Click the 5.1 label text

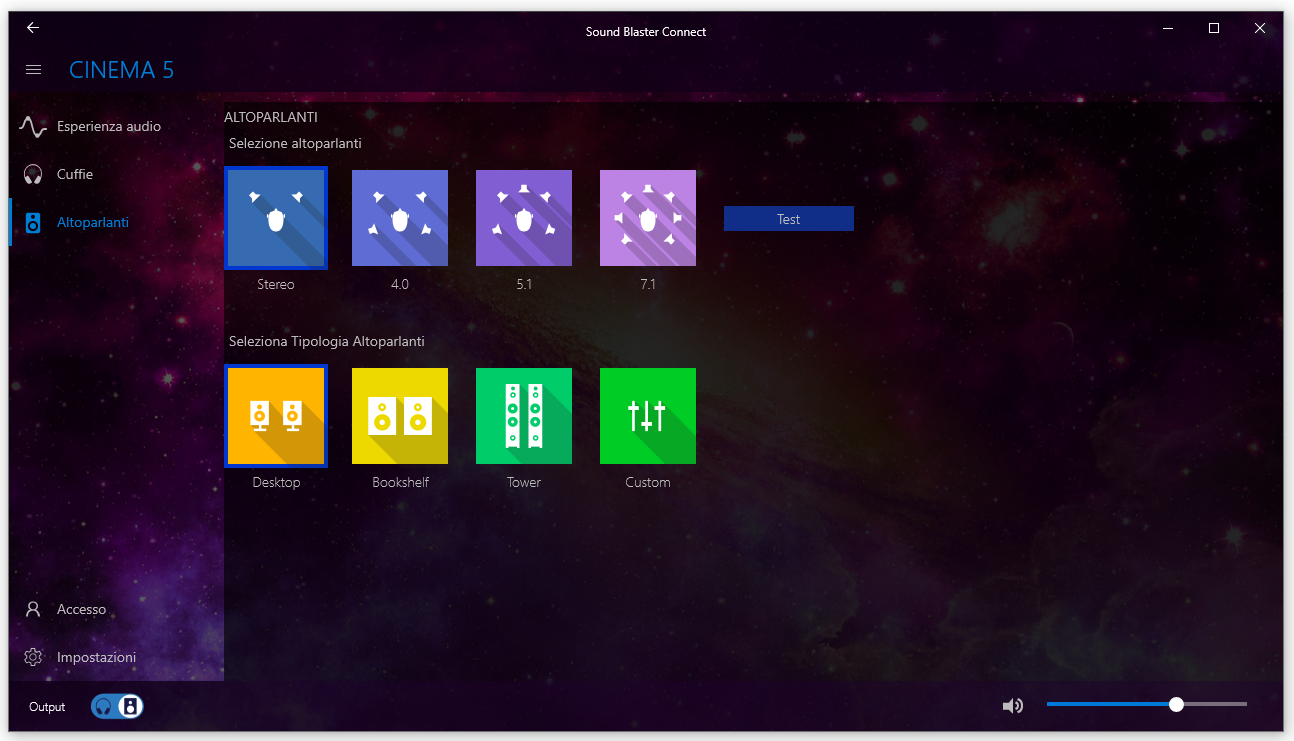[x=524, y=285]
